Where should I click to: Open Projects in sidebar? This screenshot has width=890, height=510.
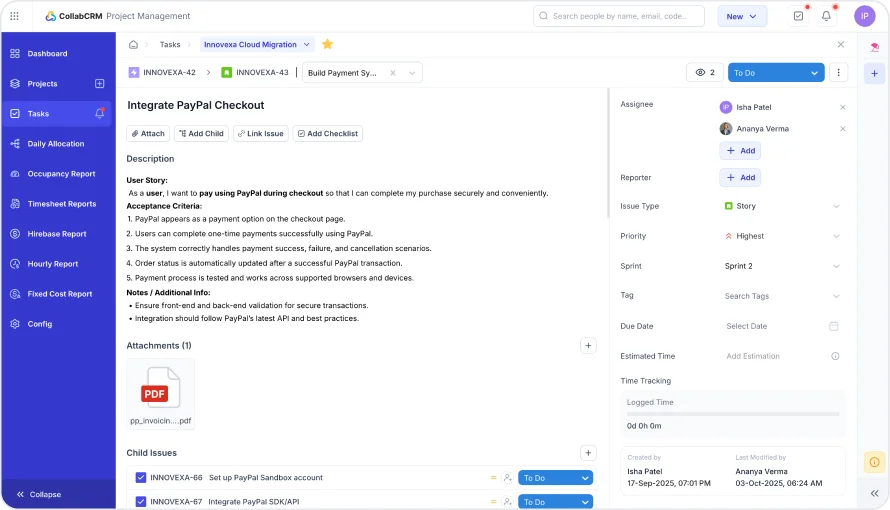point(43,83)
